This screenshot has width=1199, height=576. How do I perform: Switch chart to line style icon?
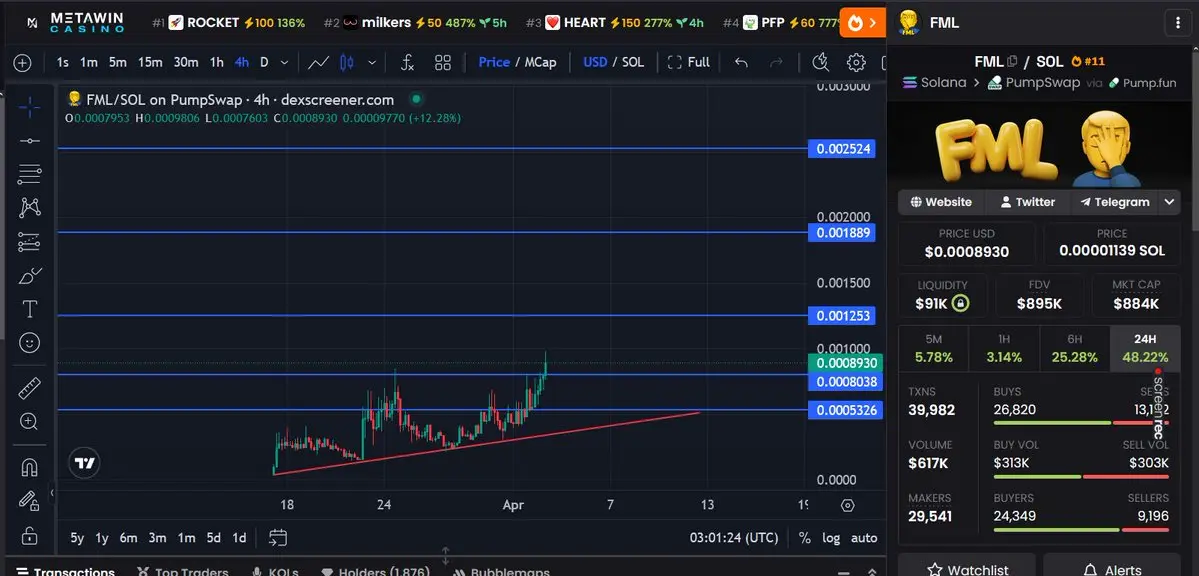(318, 63)
